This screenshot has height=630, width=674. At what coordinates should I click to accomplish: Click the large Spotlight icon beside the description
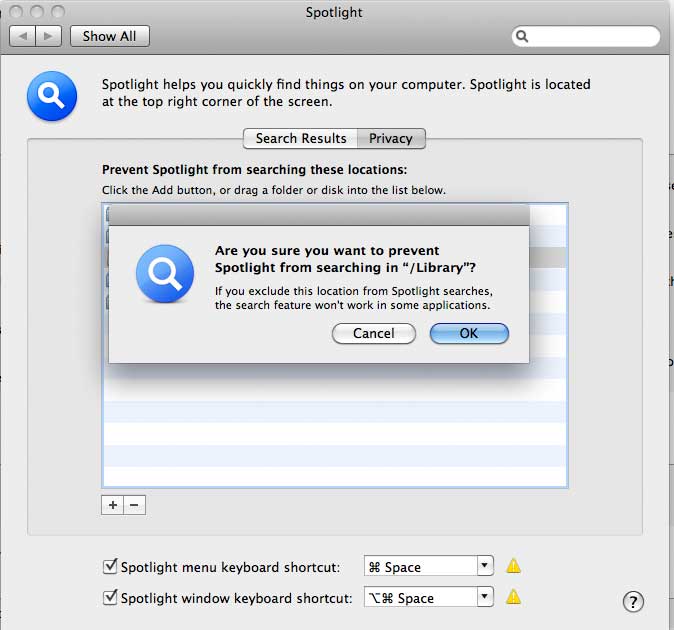[x=52, y=96]
